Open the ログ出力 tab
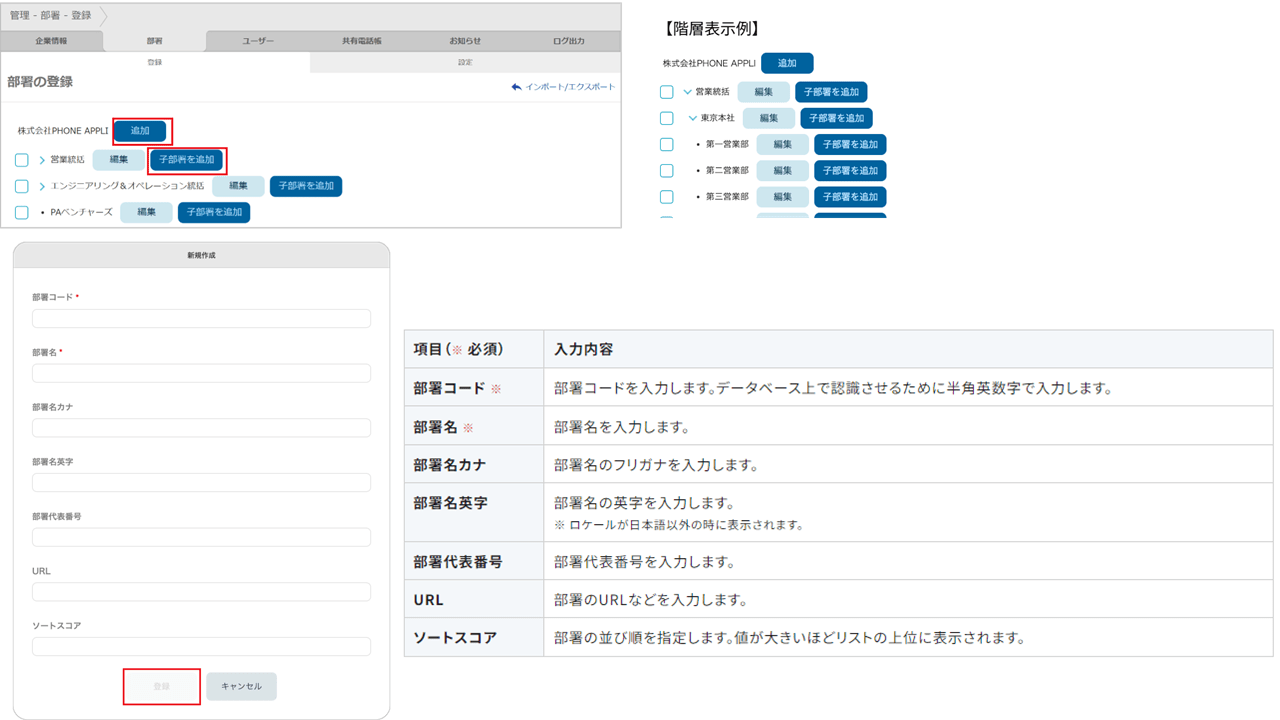Screen dimensions: 1280x720 568,41
